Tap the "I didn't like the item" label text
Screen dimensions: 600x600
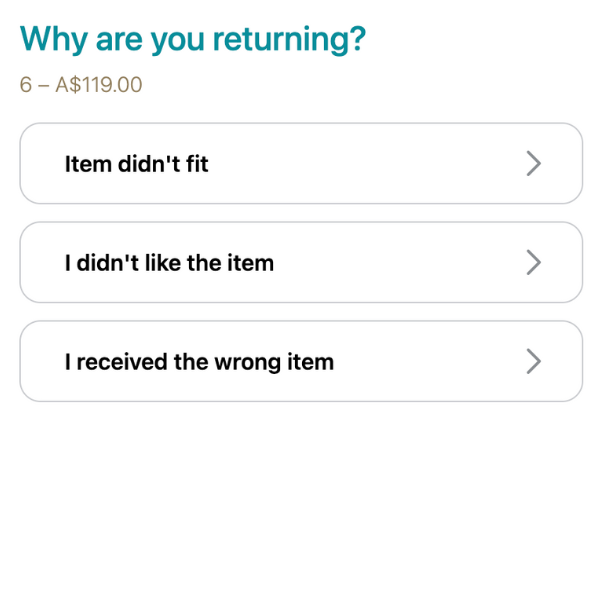click(x=169, y=263)
